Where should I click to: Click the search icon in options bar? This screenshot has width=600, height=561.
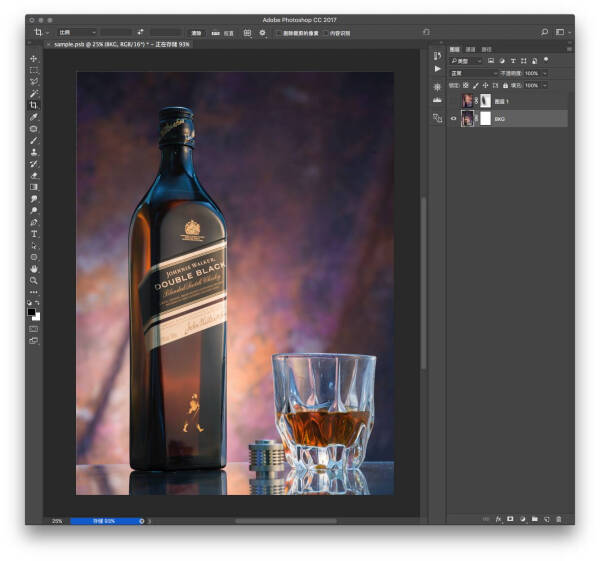pyautogui.click(x=544, y=32)
